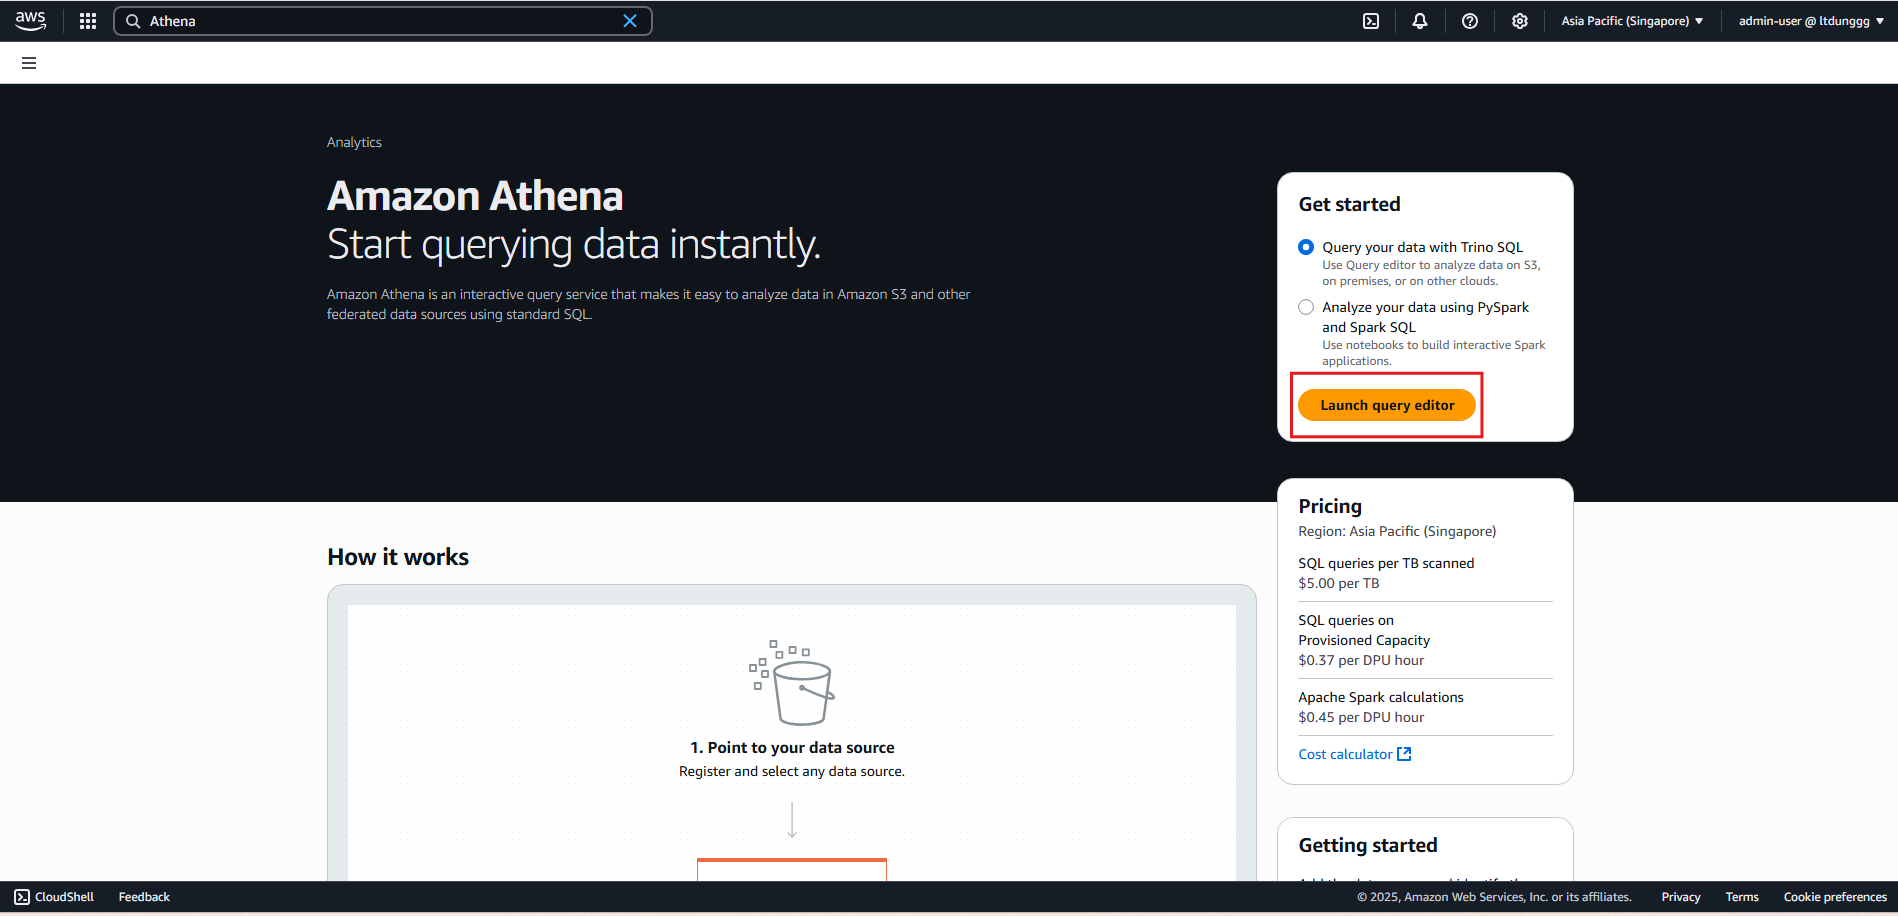Click the external link icon beside Cost calculator
The width and height of the screenshot is (1898, 916).
click(x=1404, y=754)
